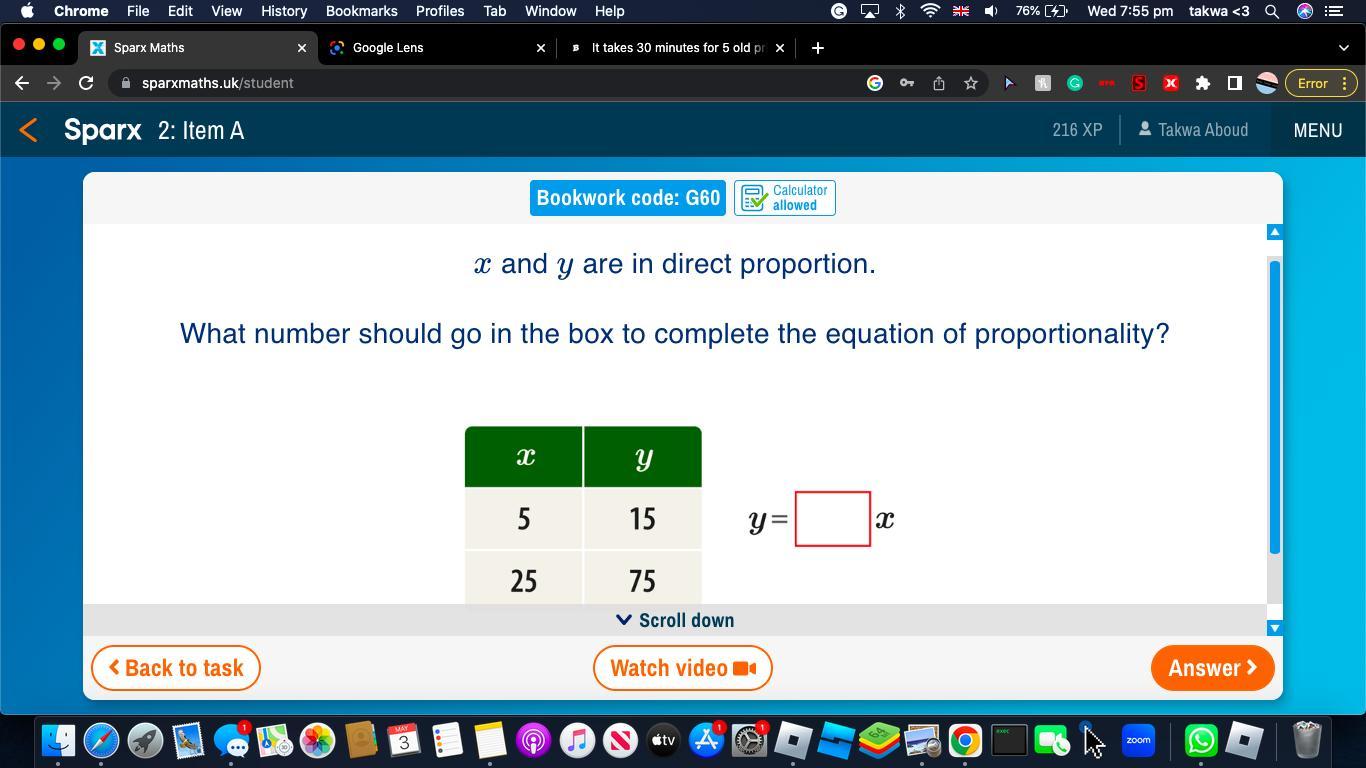Open a new tab with plus icon
The height and width of the screenshot is (768, 1366).
coord(817,47)
